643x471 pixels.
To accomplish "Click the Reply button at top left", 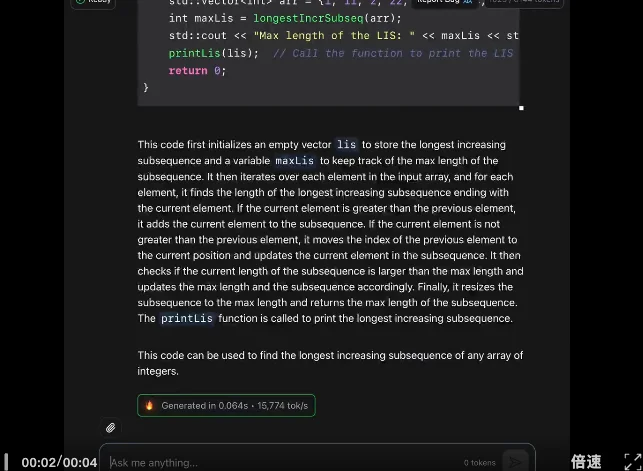I will pyautogui.click(x=93, y=2).
